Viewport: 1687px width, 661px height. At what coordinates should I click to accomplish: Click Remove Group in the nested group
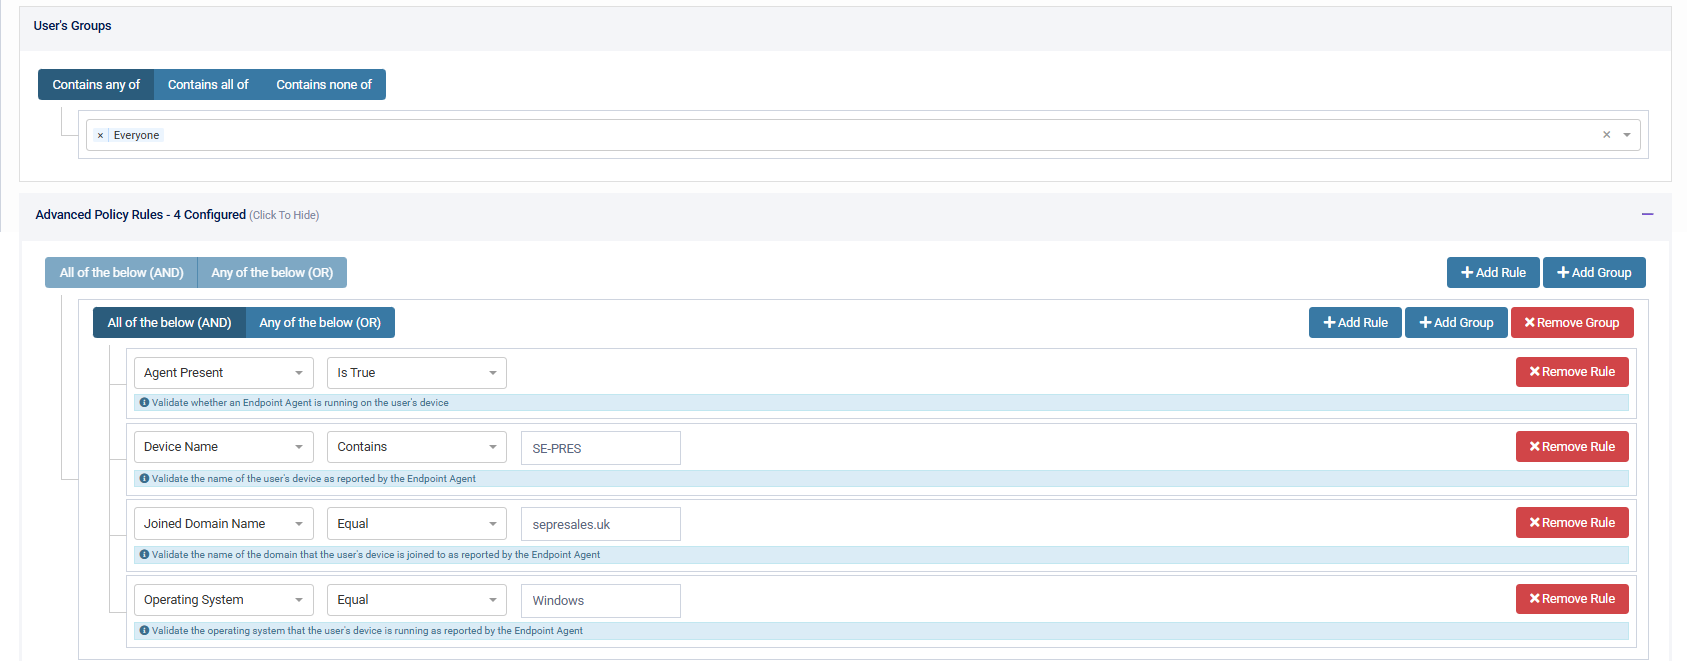coord(1571,323)
